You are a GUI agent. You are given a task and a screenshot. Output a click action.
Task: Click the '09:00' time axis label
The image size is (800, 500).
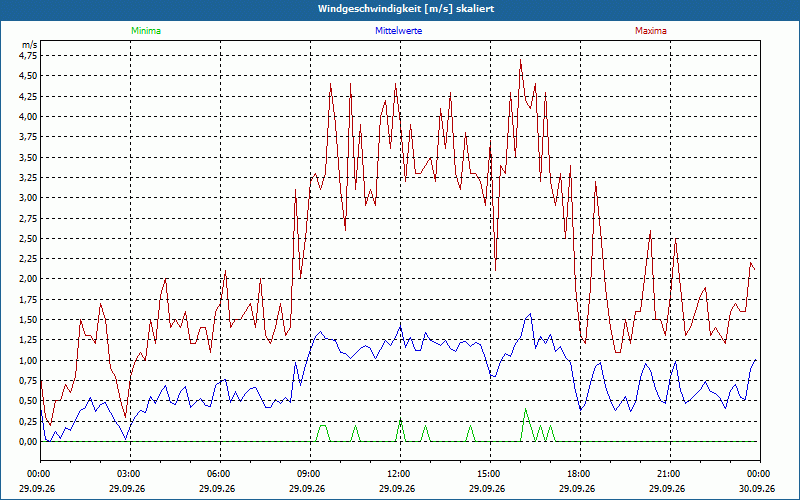tap(310, 474)
